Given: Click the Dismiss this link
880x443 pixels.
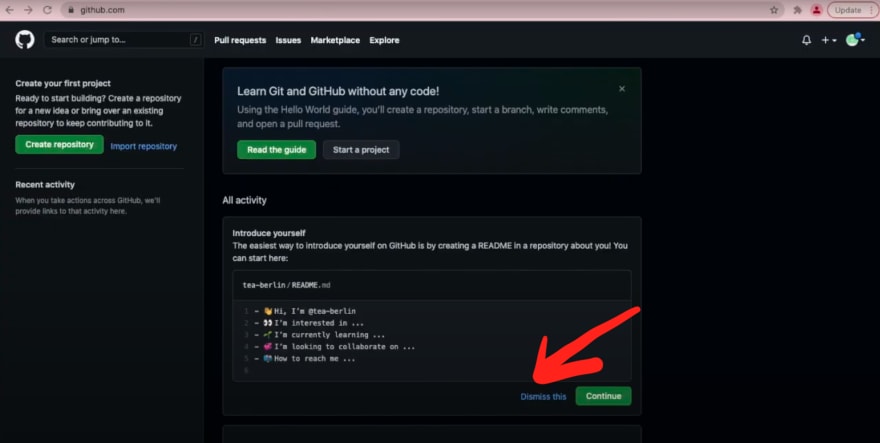Looking at the screenshot, I should click(x=543, y=396).
